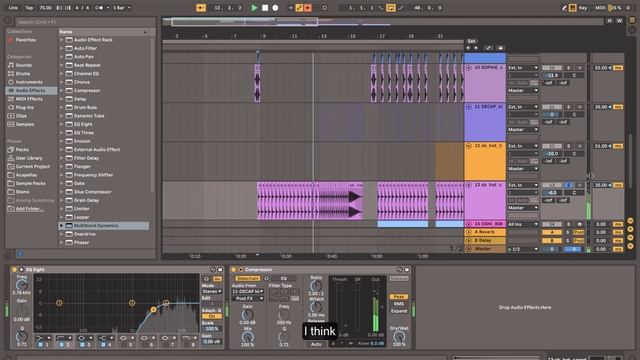640x360 pixels.
Task: Open User Library in browser
Action: [29, 158]
